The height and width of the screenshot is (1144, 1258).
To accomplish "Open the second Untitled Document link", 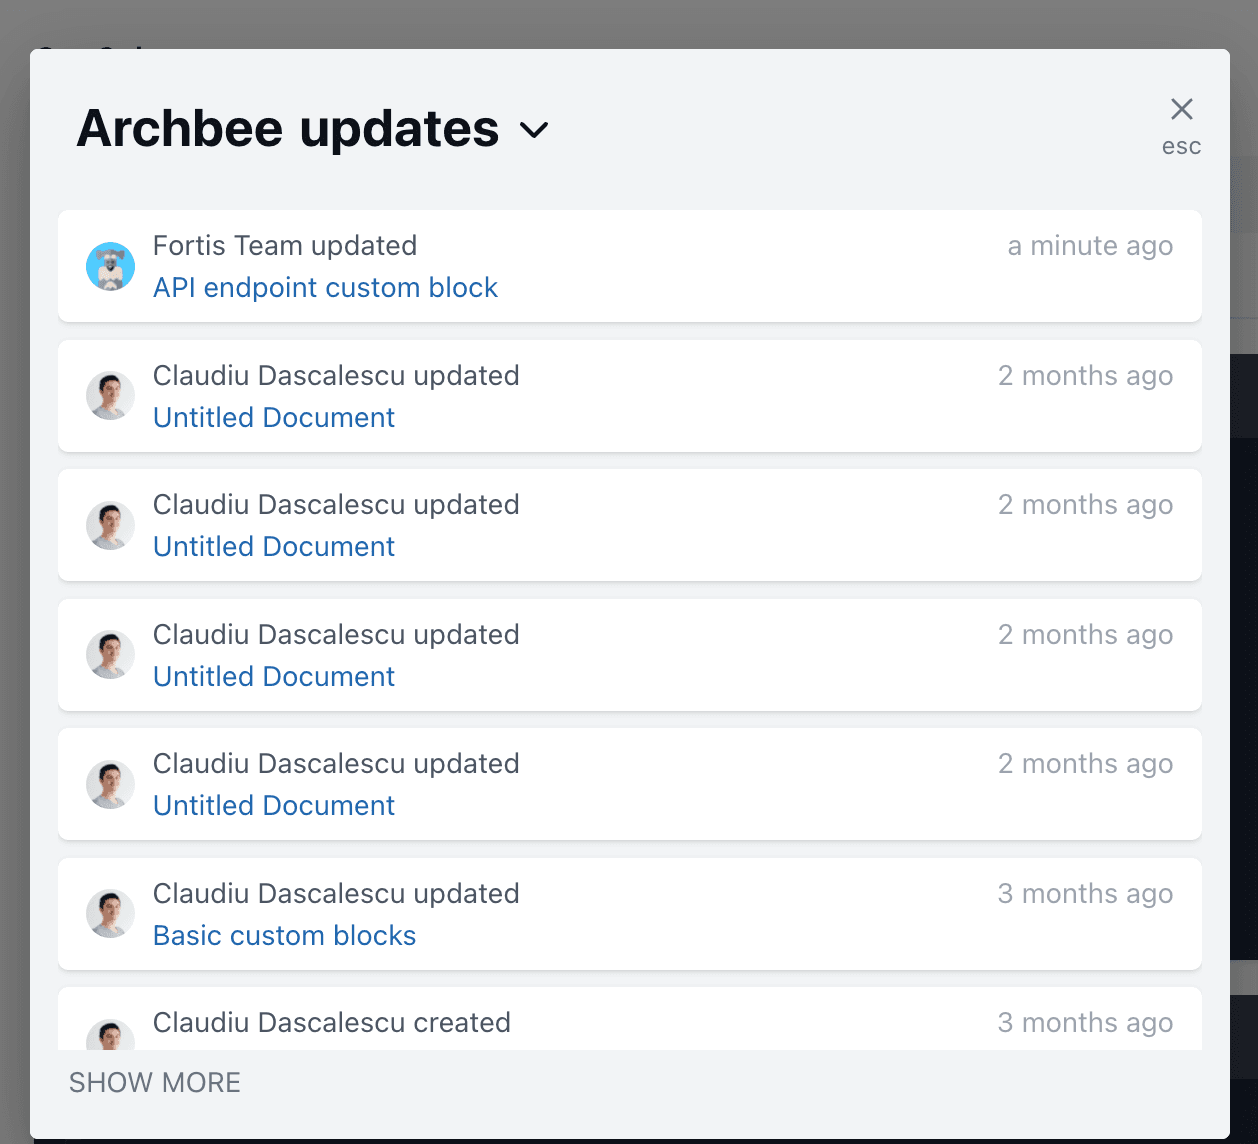I will 274,547.
